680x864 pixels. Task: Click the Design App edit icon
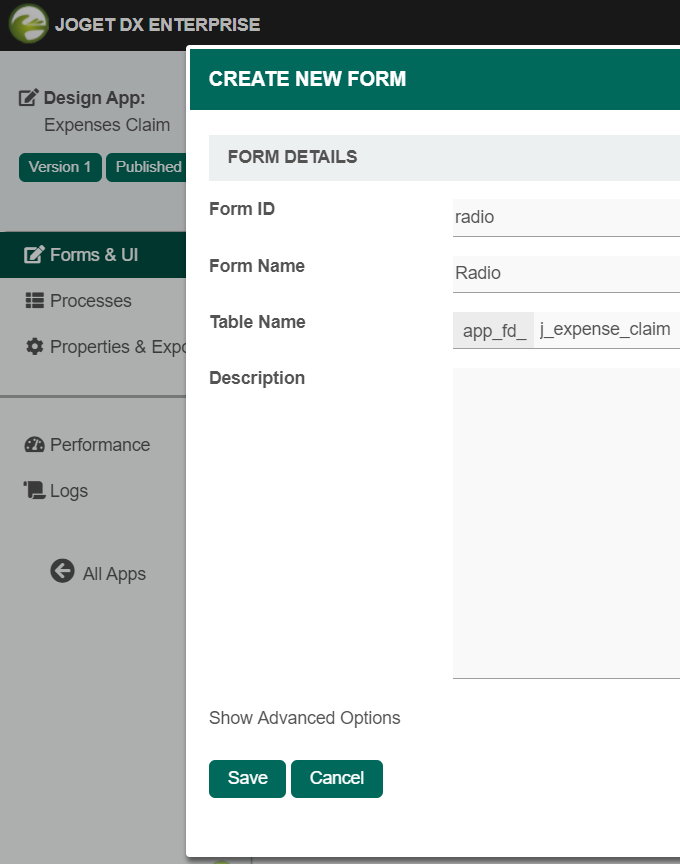click(x=29, y=98)
